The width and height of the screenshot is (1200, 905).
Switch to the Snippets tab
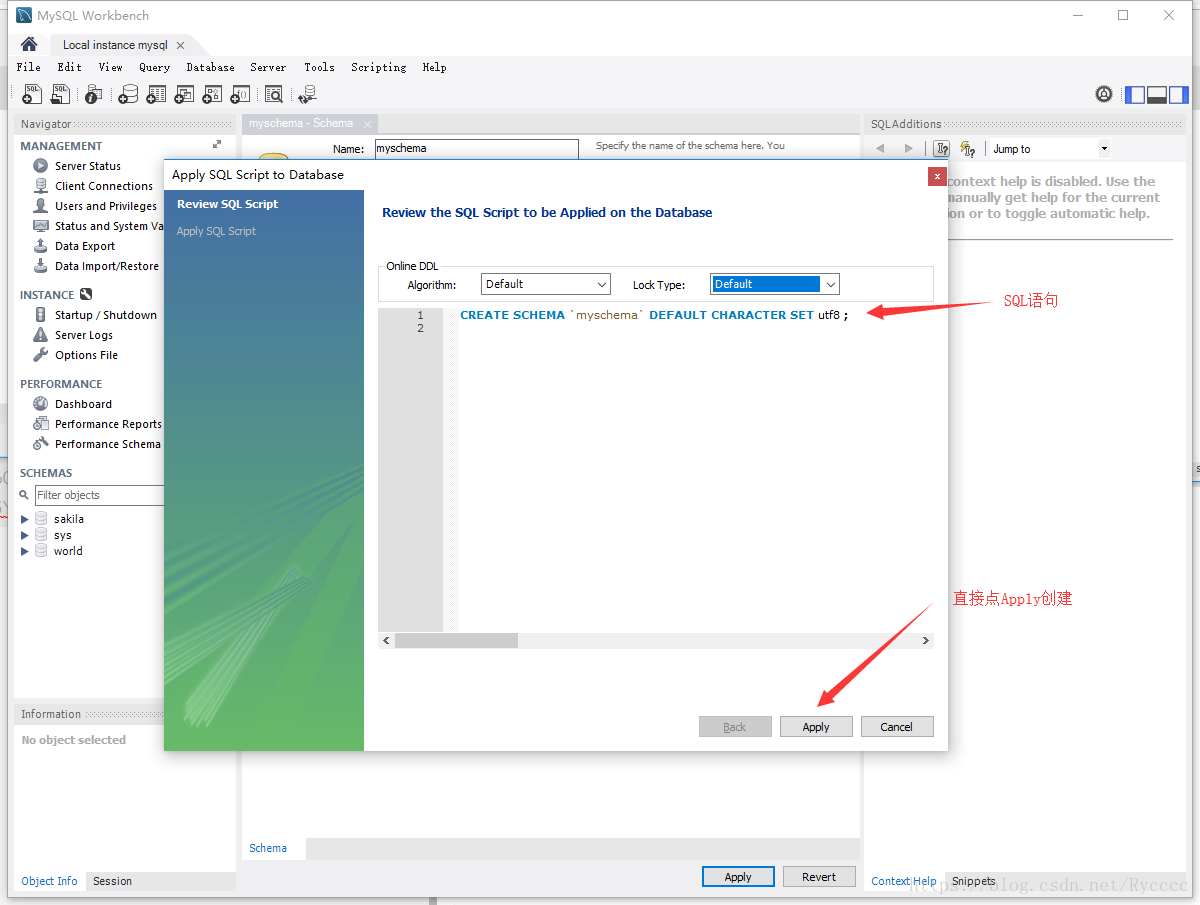point(973,881)
